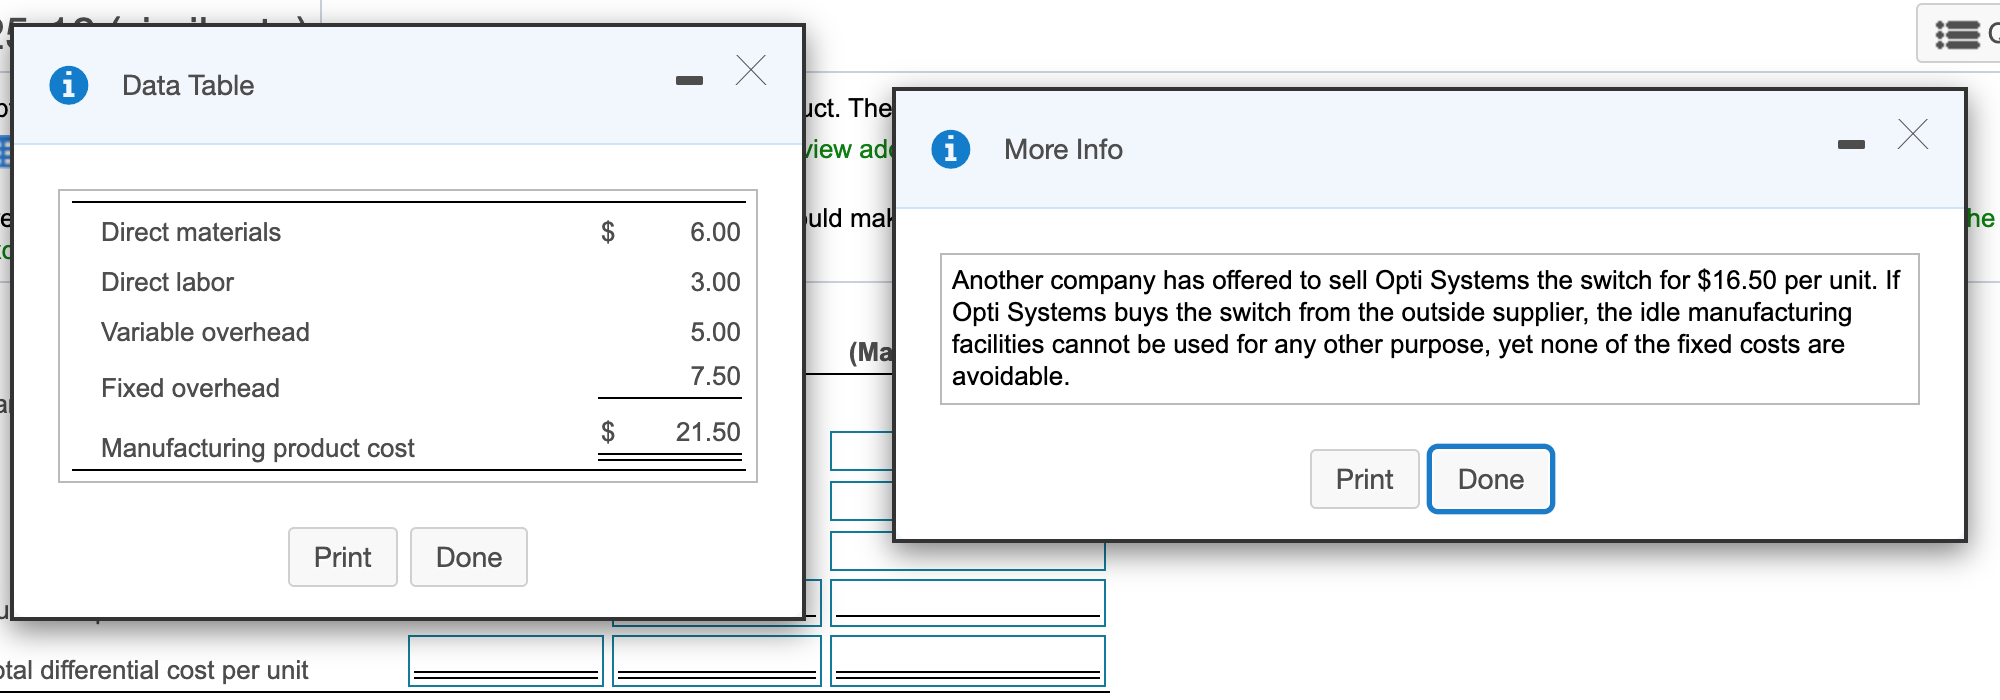
Task: Close the More Info dialog
Action: 1913,134
